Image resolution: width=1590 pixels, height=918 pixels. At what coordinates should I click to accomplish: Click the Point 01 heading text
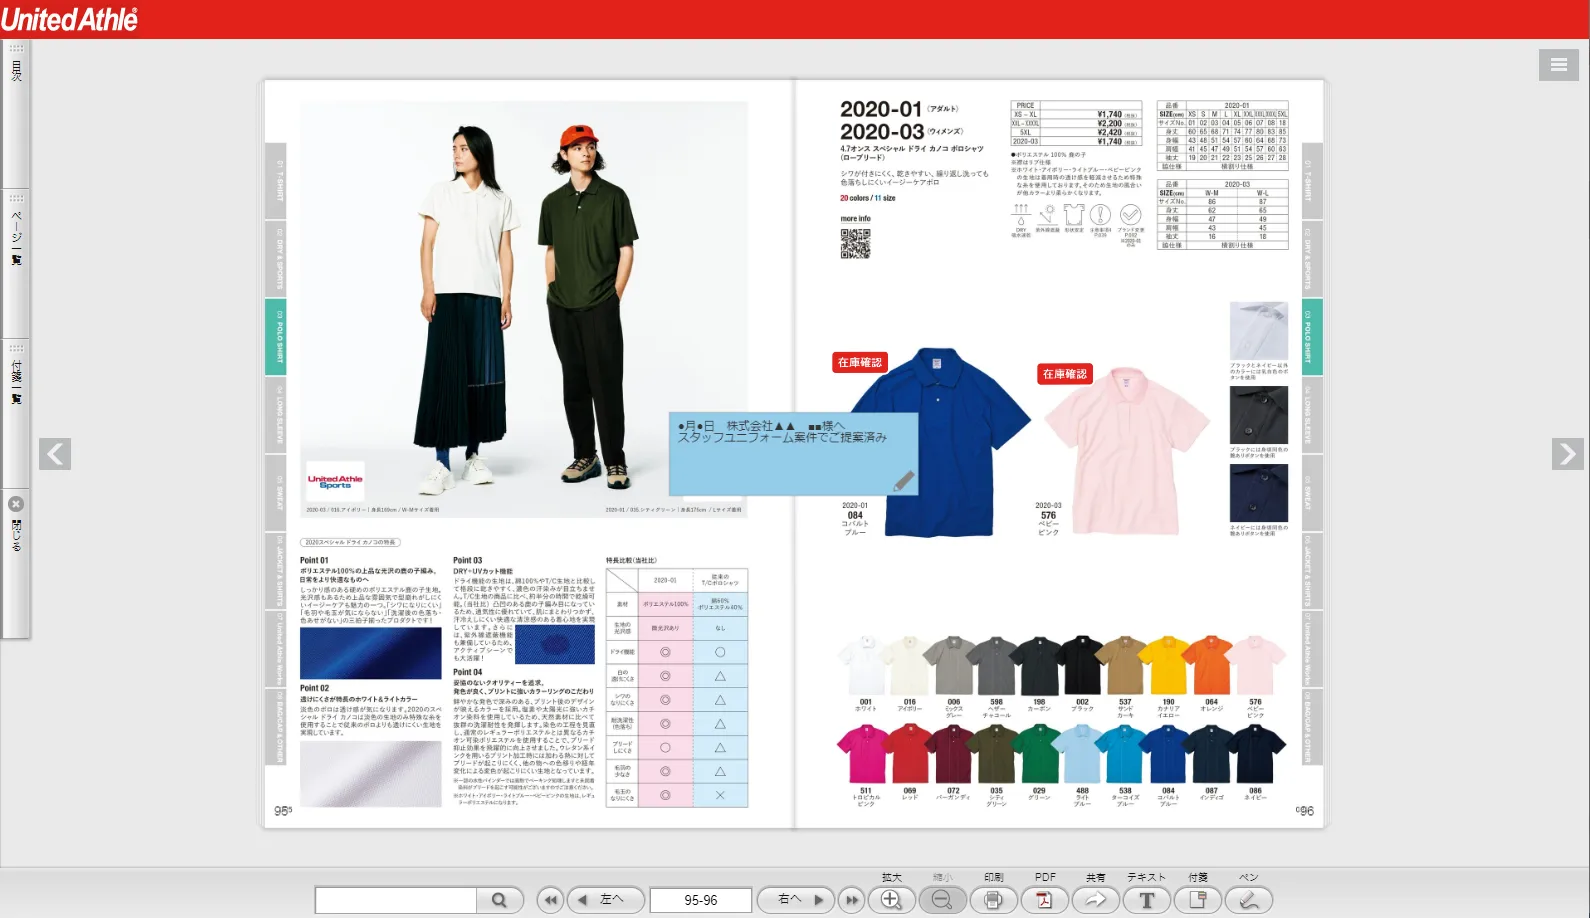[x=314, y=561]
